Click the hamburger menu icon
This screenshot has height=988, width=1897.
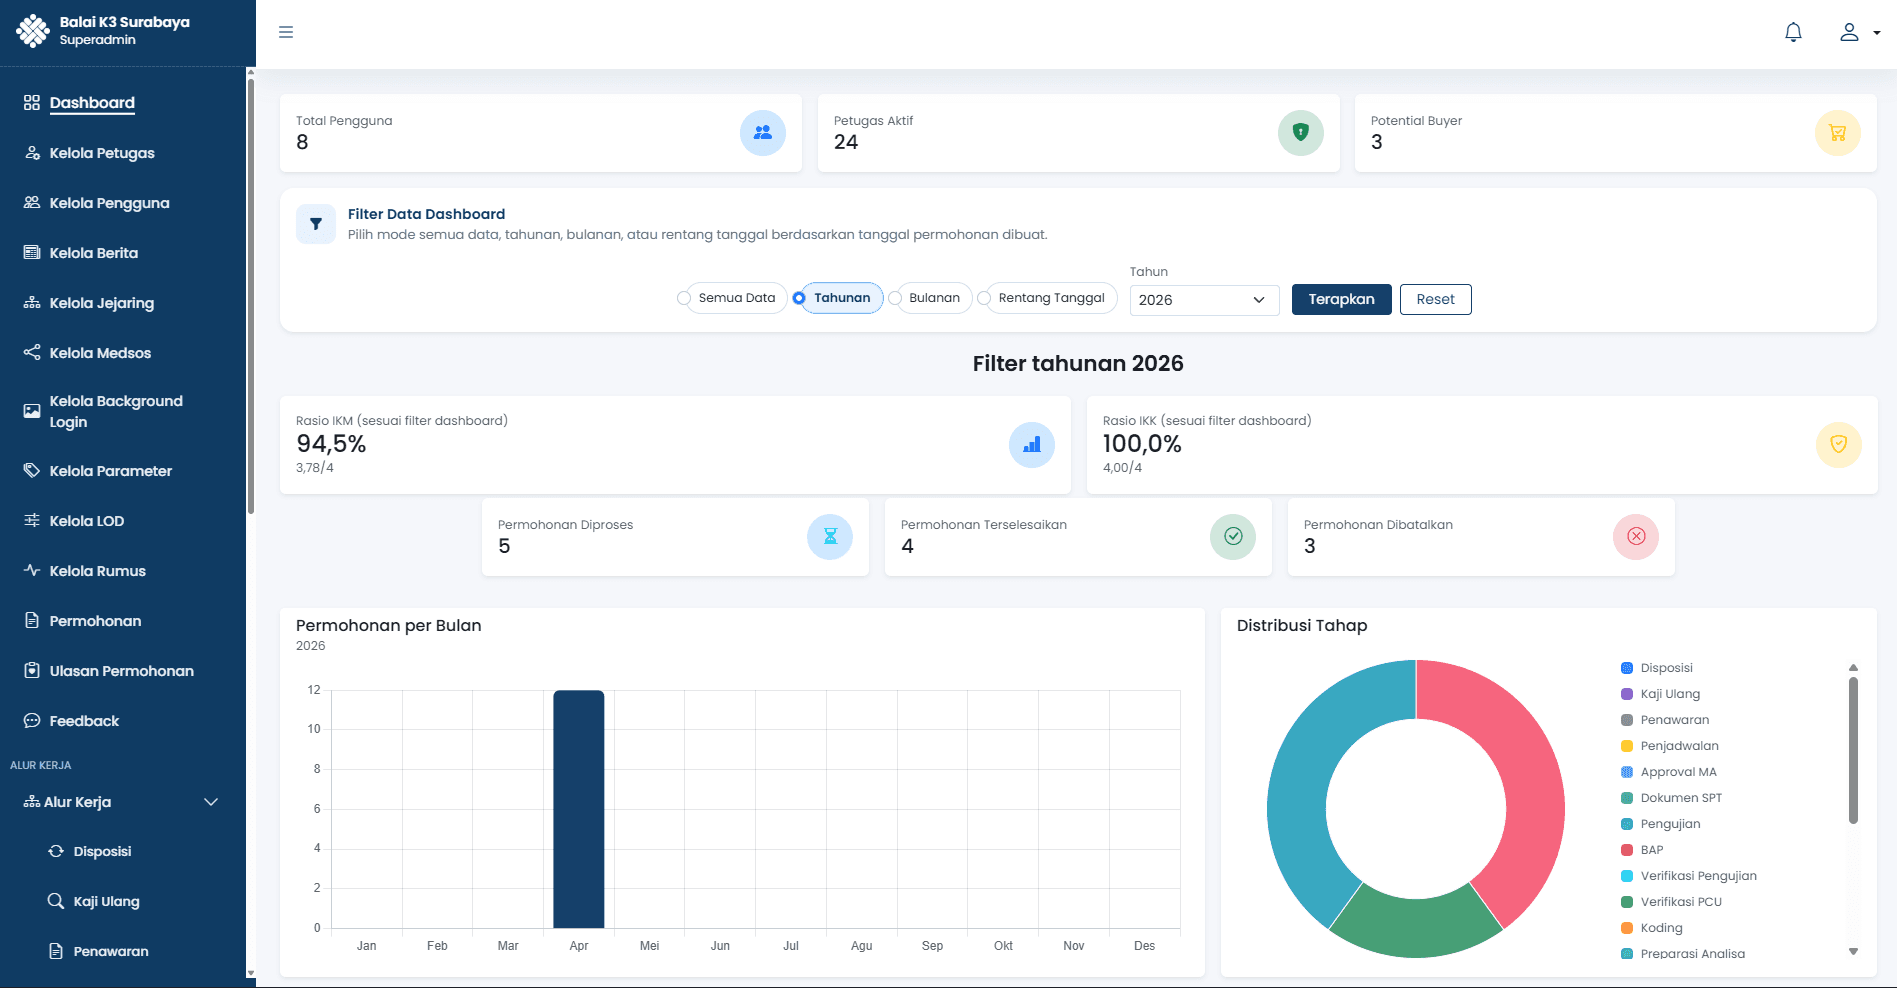point(286,32)
